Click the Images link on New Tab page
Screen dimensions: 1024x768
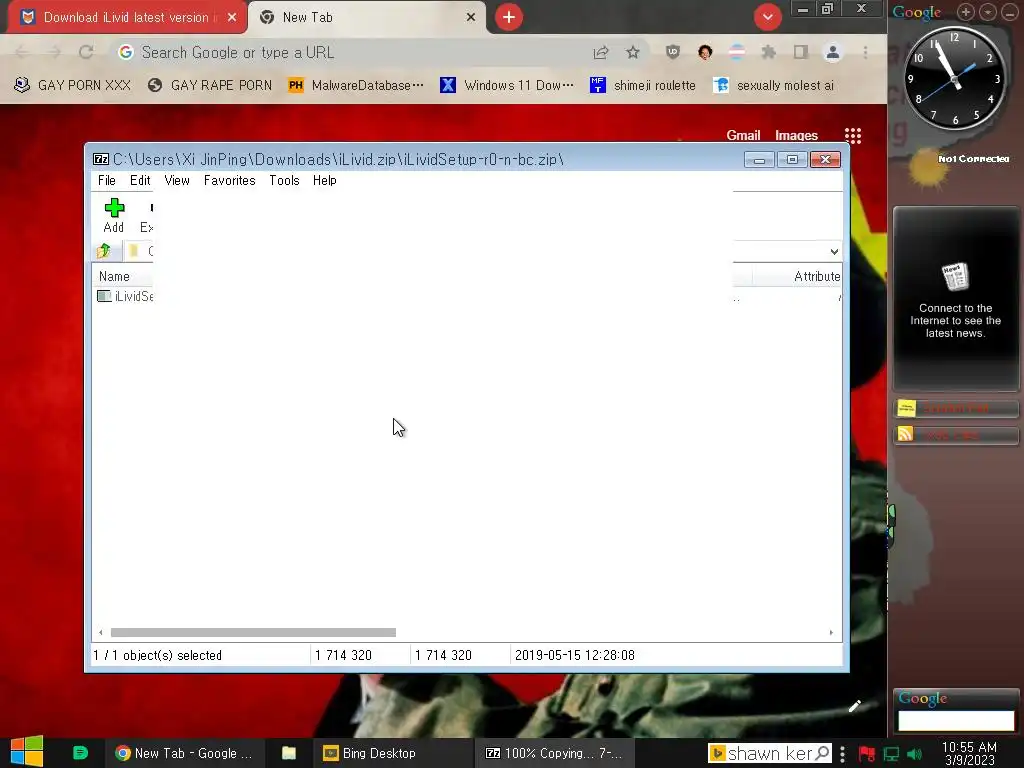point(796,135)
